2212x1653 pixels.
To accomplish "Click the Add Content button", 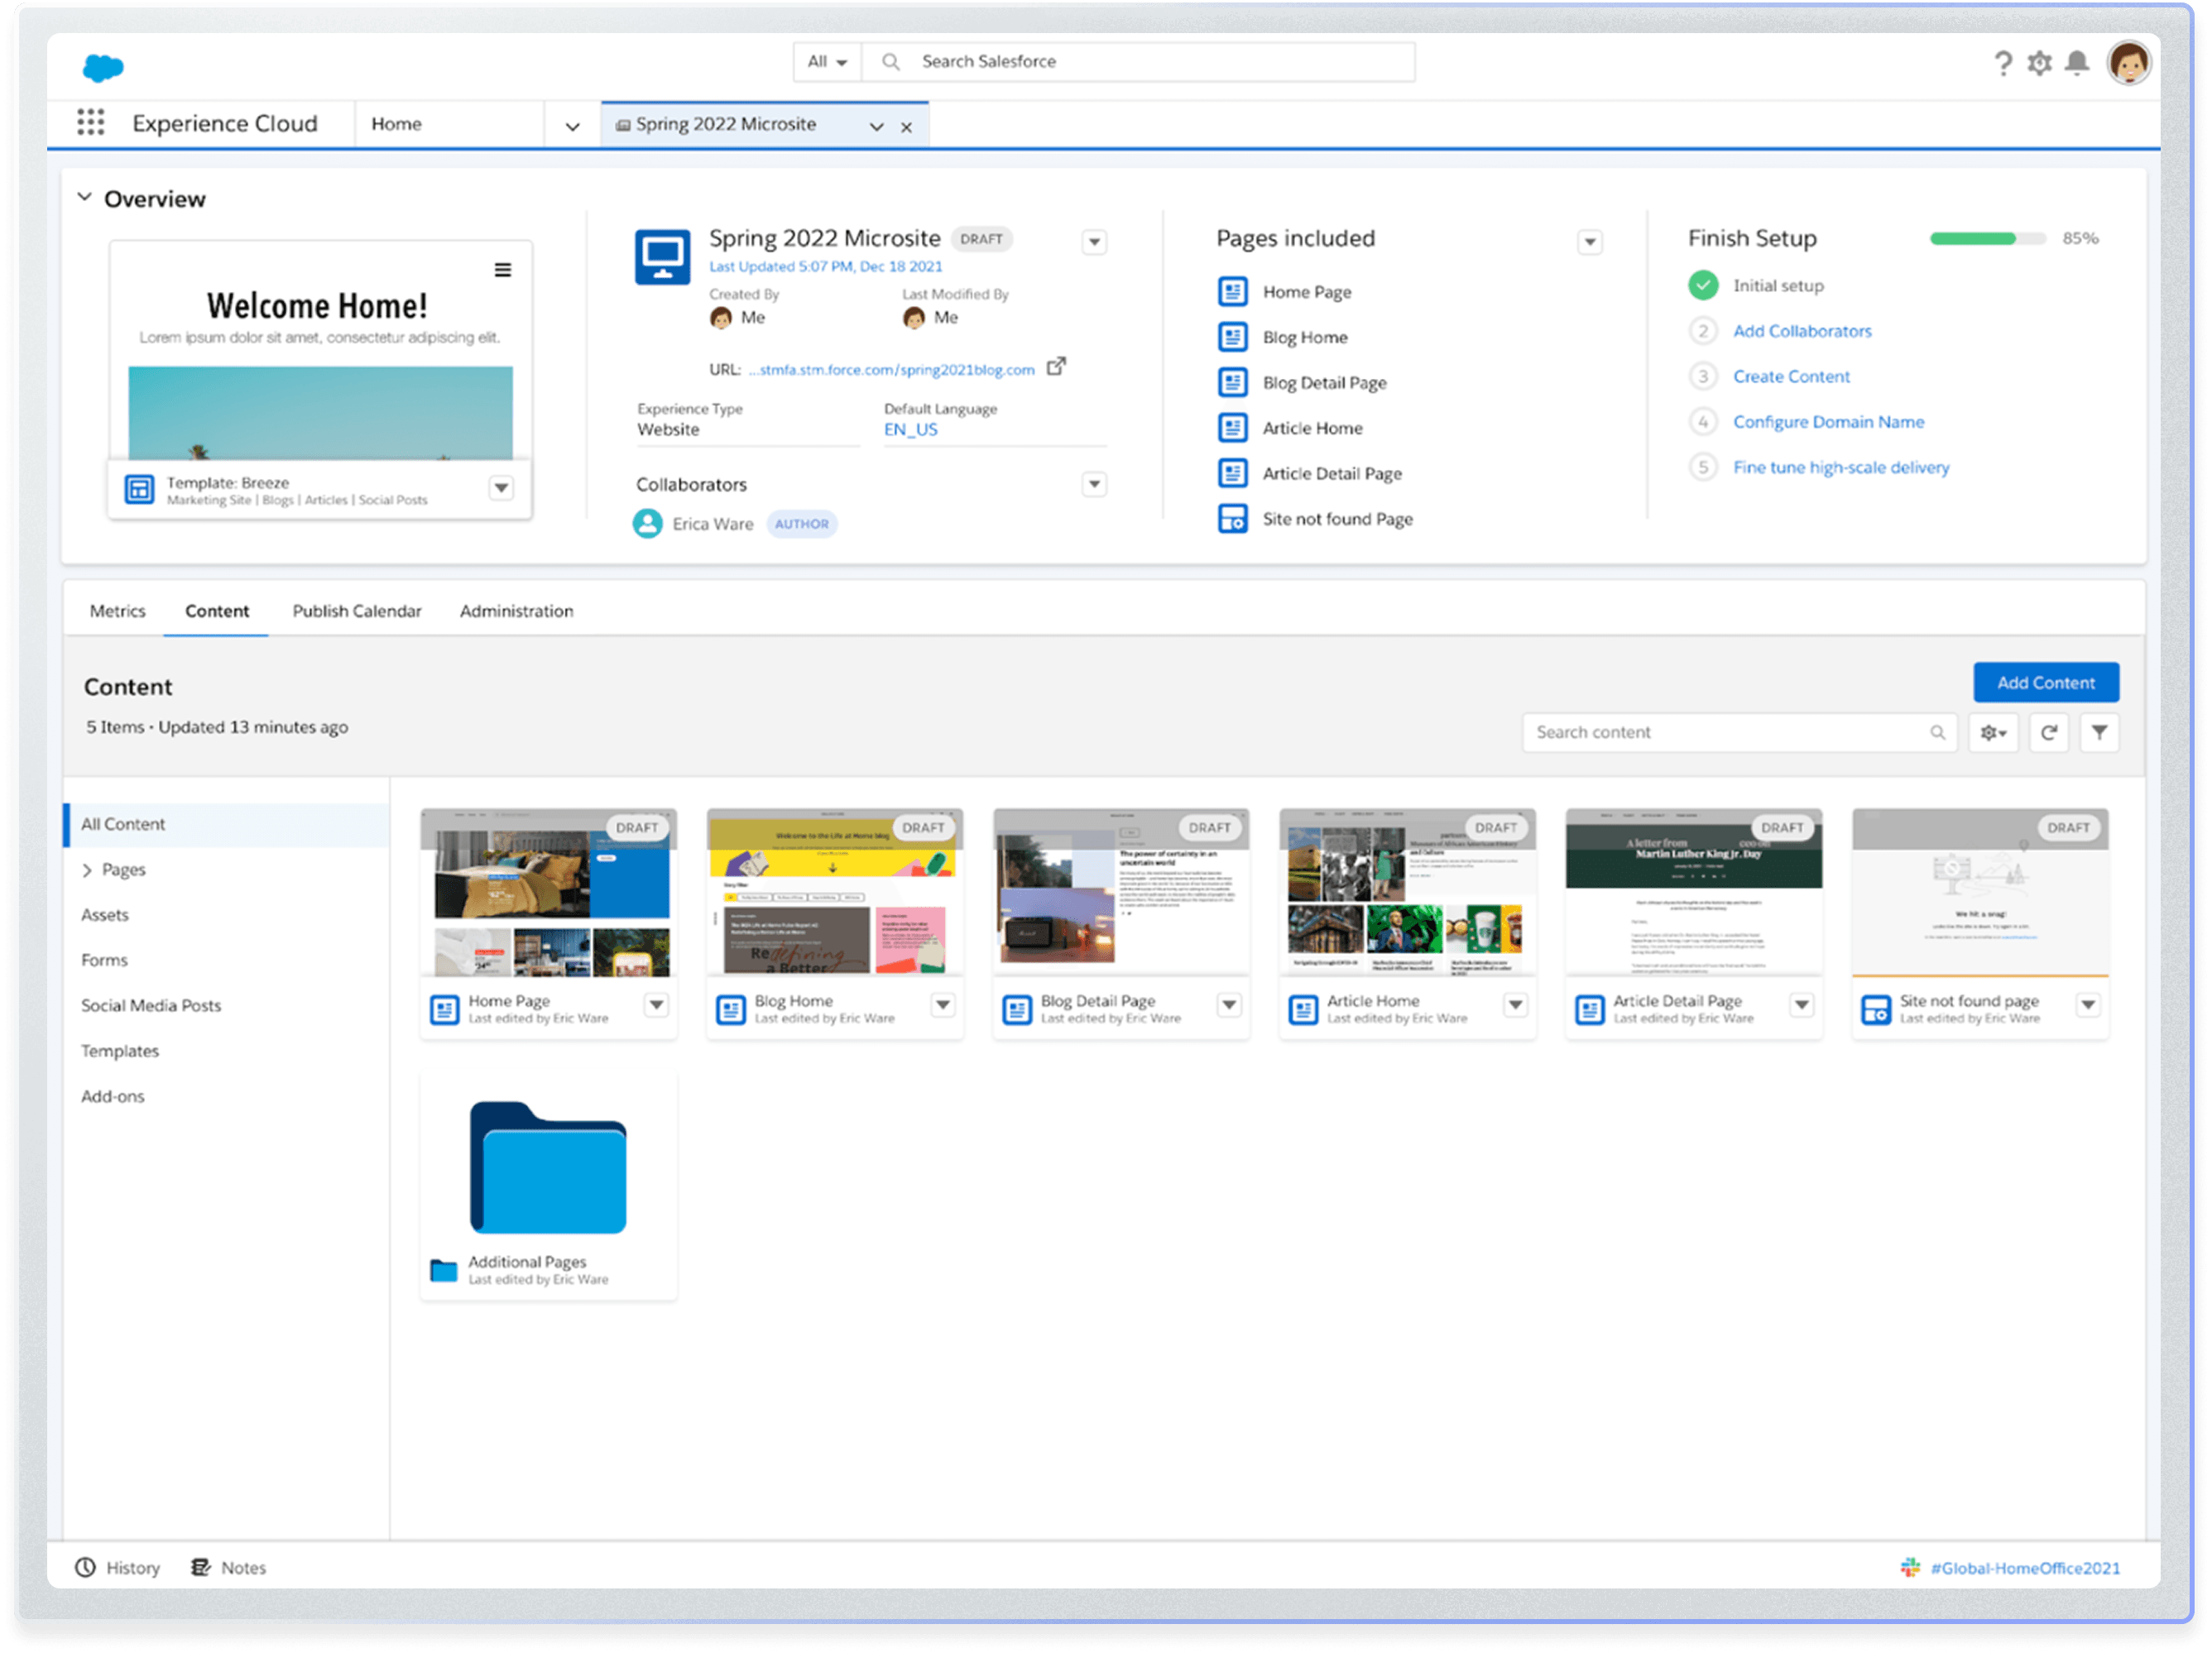I will click(2045, 682).
